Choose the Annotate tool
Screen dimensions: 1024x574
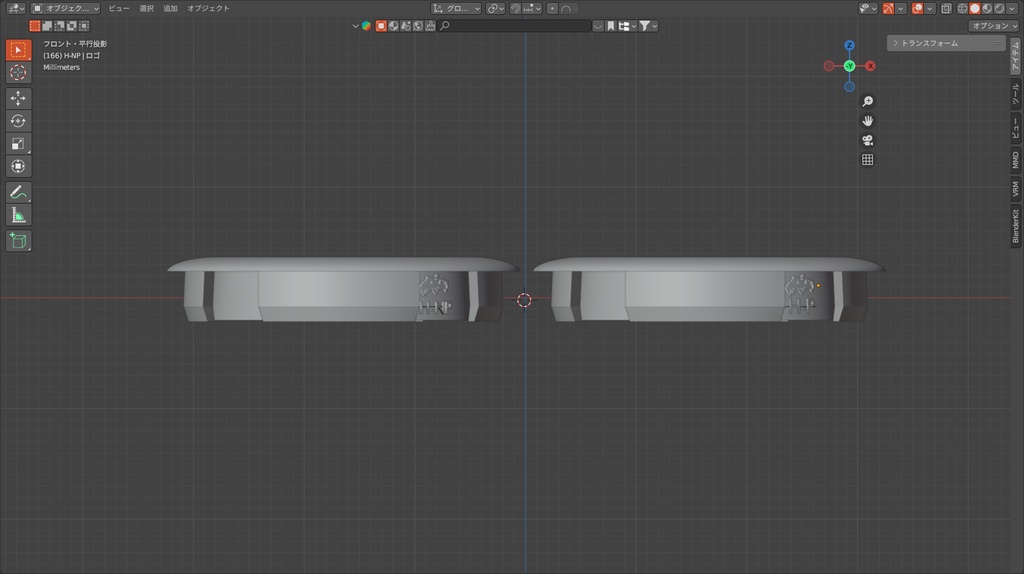(18, 192)
